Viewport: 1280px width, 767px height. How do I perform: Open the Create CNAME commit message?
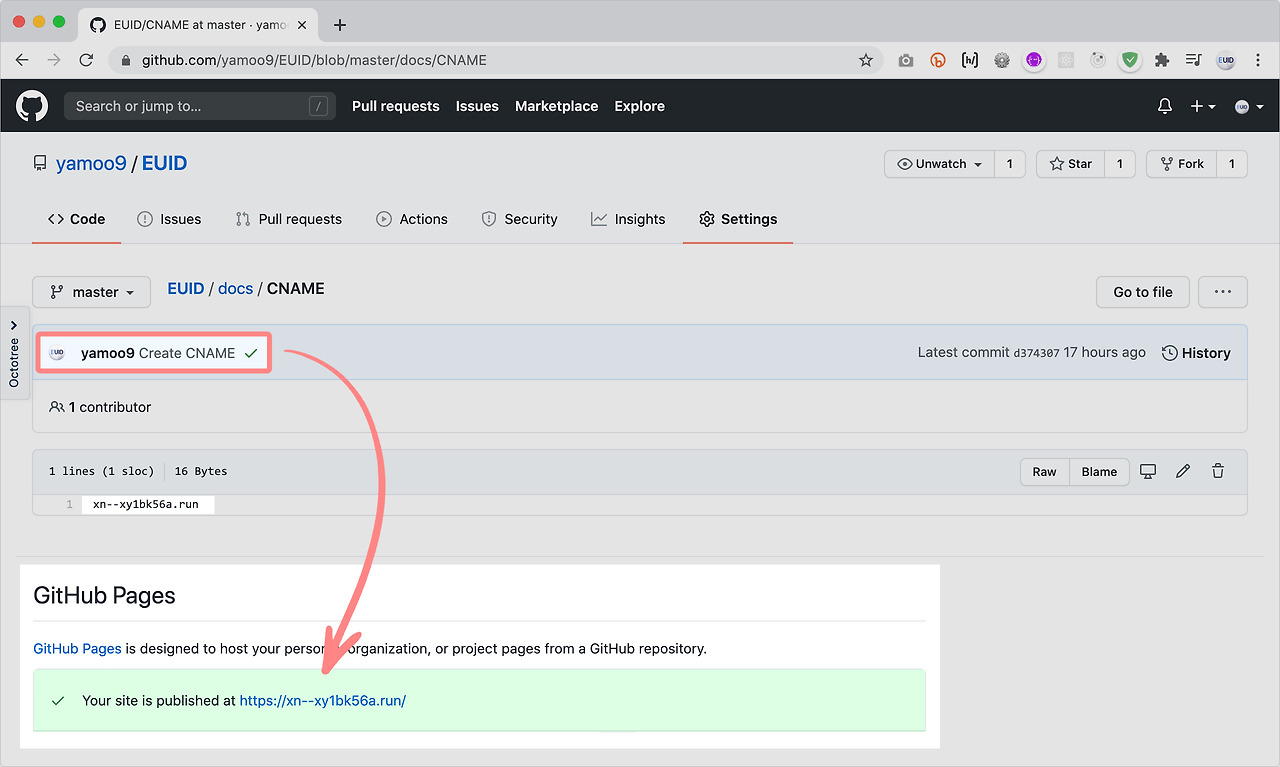(187, 353)
